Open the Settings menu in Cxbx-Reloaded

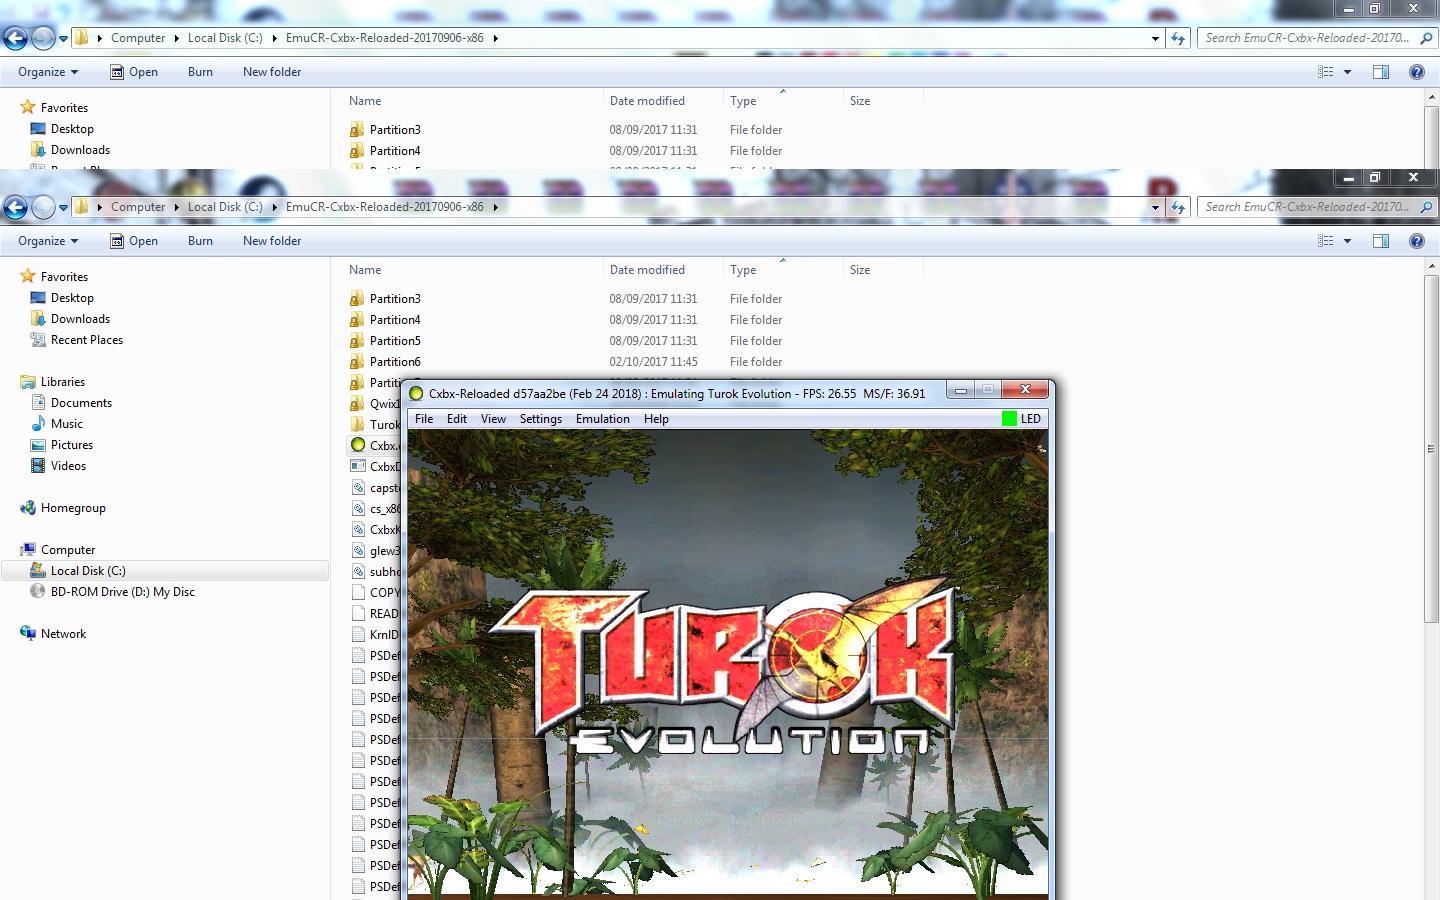click(541, 419)
